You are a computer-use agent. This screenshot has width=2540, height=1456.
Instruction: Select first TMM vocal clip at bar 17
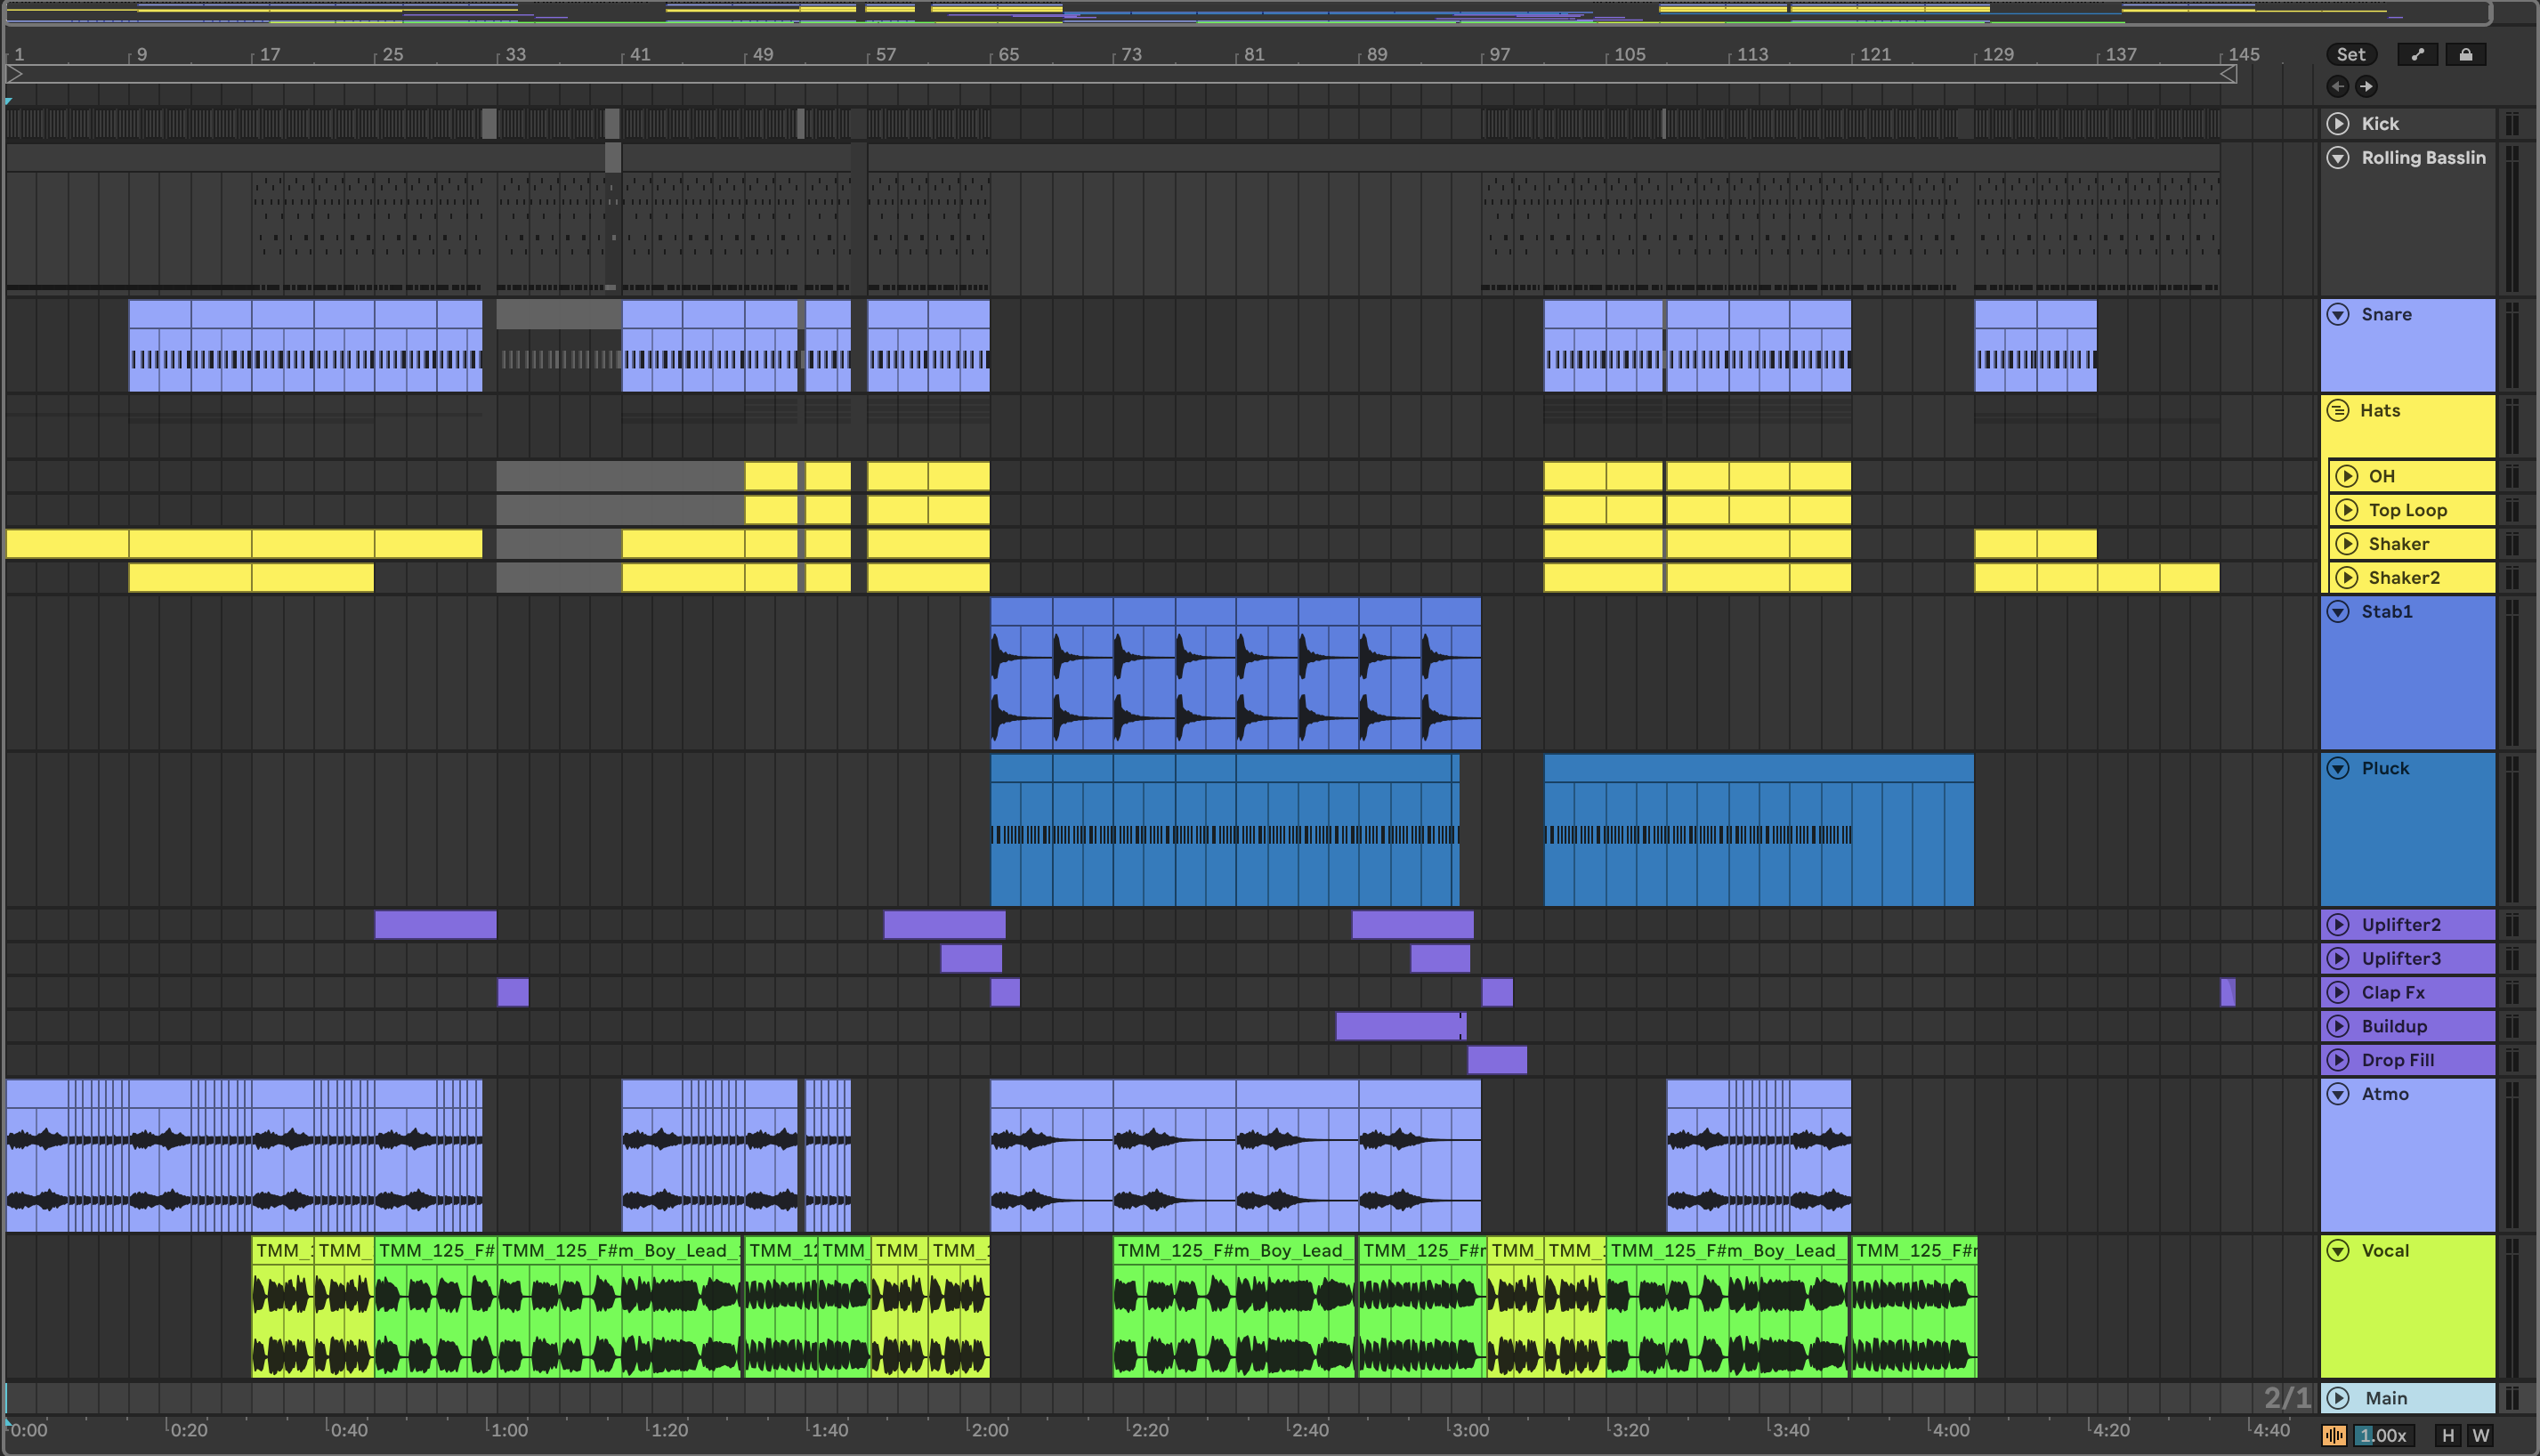282,1307
